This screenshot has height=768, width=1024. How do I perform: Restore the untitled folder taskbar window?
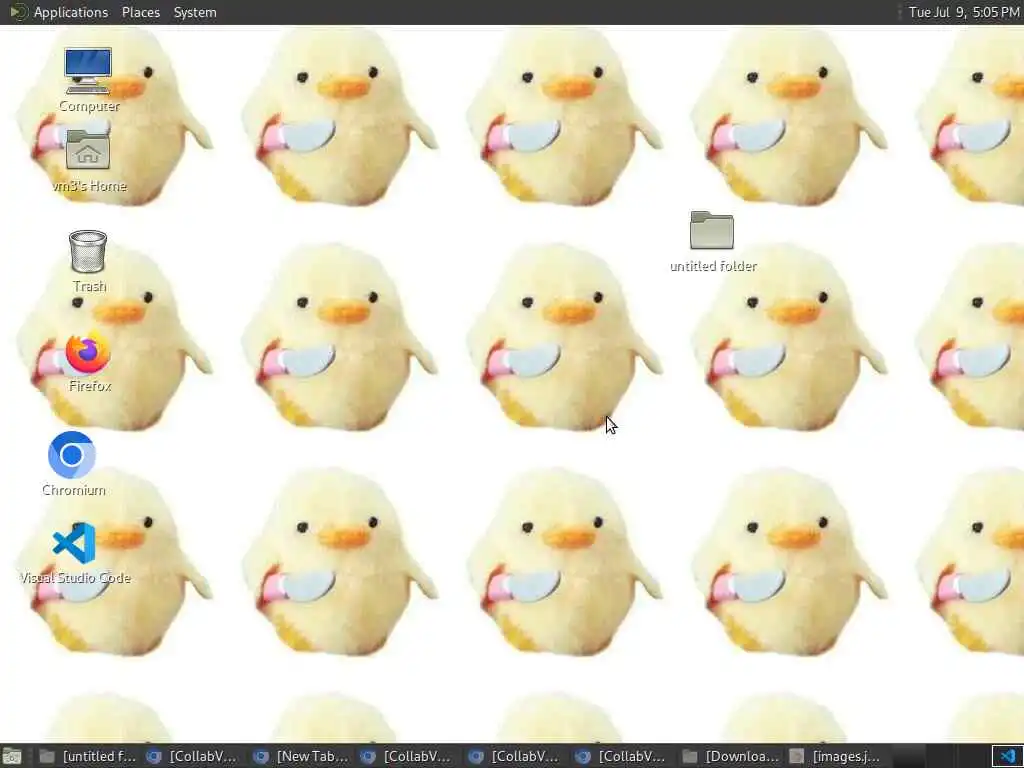coord(88,756)
